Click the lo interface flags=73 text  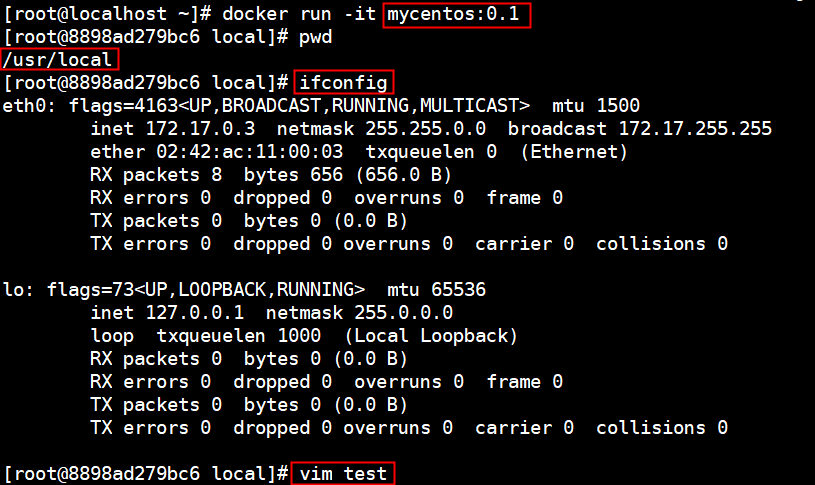[x=91, y=290]
